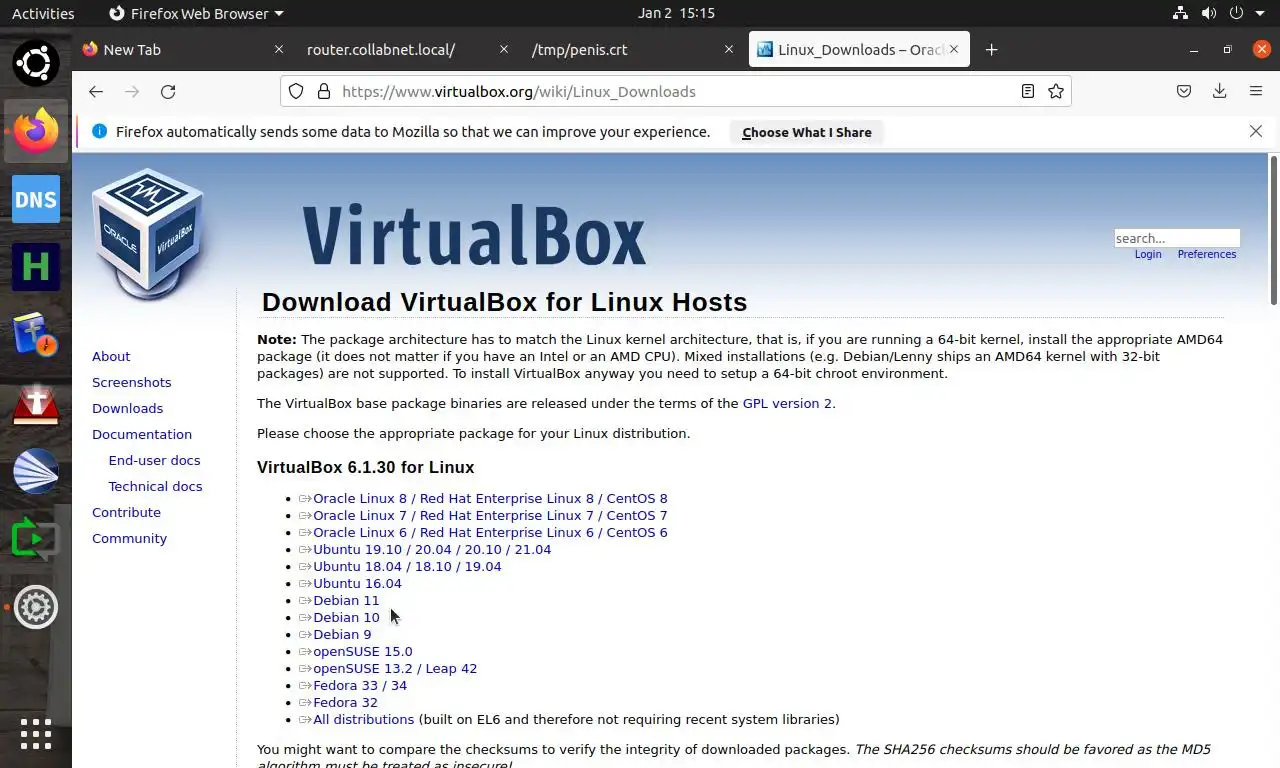Open End-user docs link
This screenshot has height=768, width=1280.
click(154, 460)
